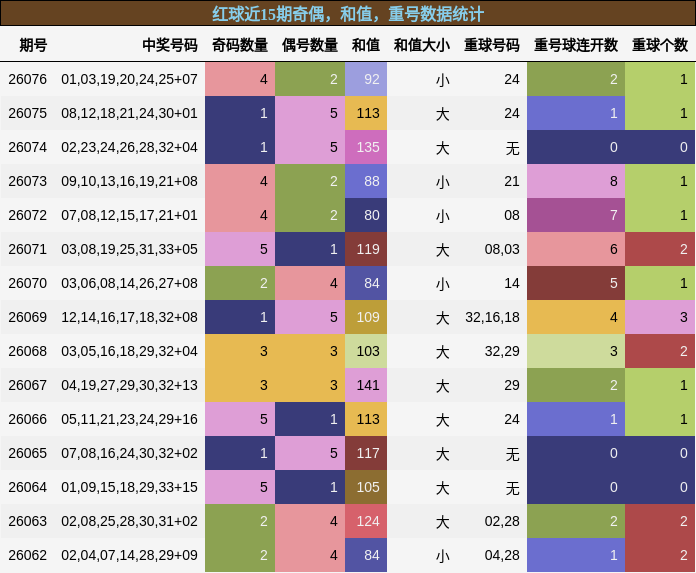
Task: Click winning numbers 03,05,16,18,29,32+04
Action: [x=130, y=351]
